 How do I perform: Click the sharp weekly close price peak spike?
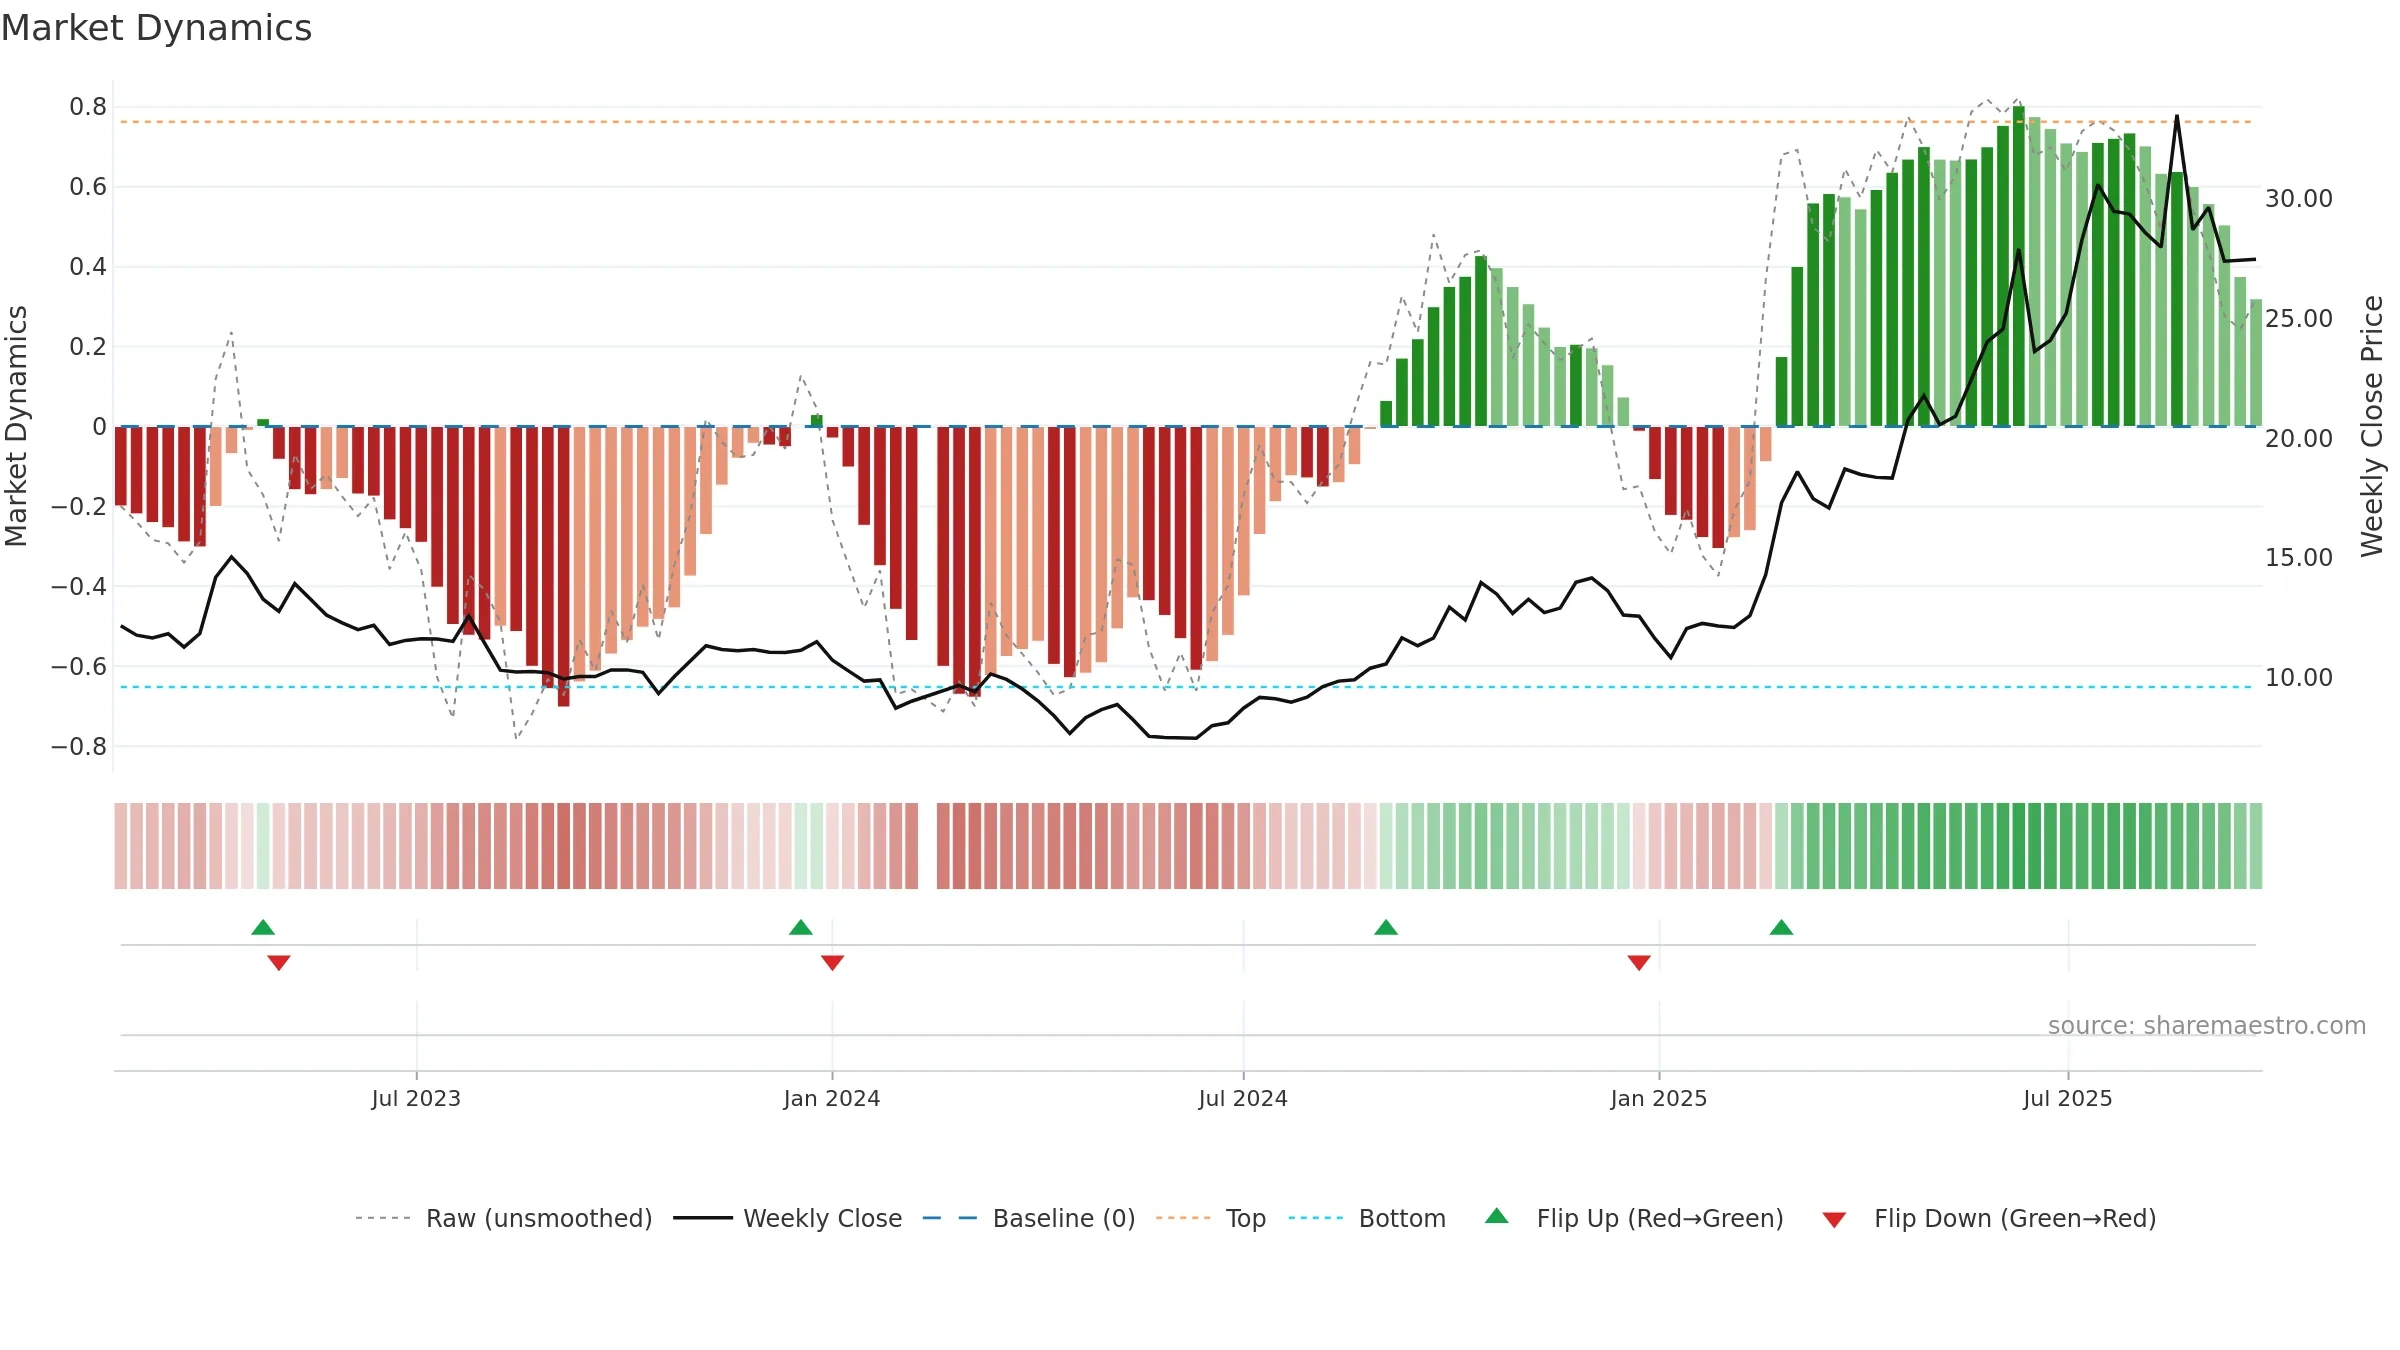pos(2176,118)
